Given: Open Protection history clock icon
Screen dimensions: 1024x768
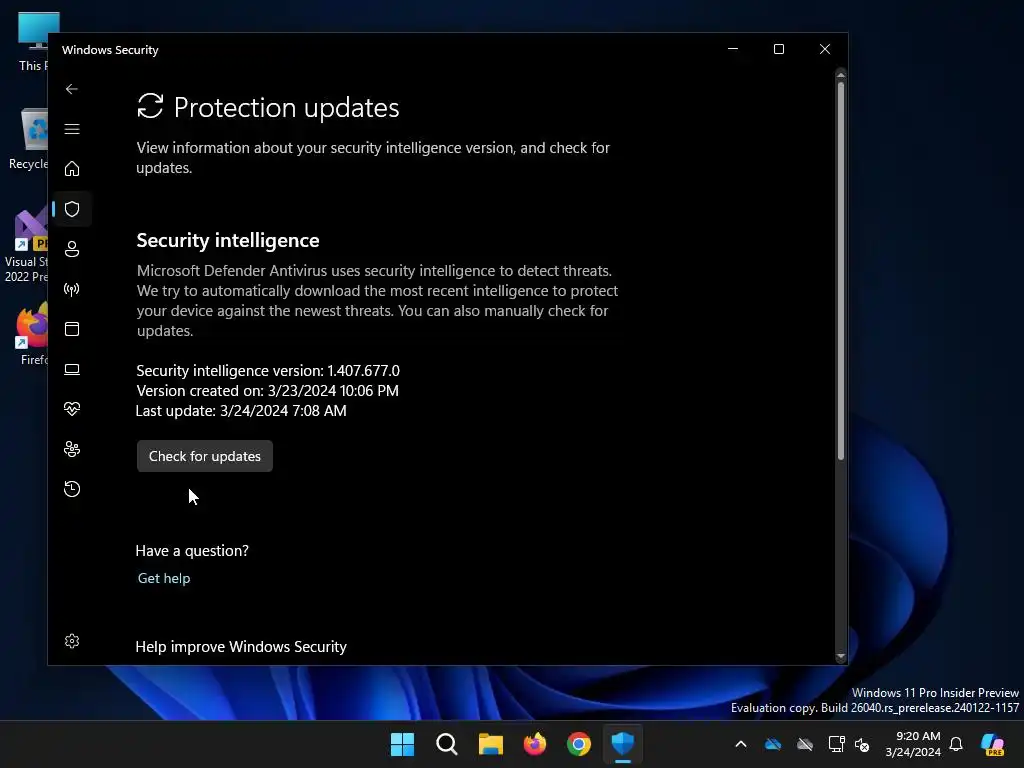Looking at the screenshot, I should (x=72, y=489).
